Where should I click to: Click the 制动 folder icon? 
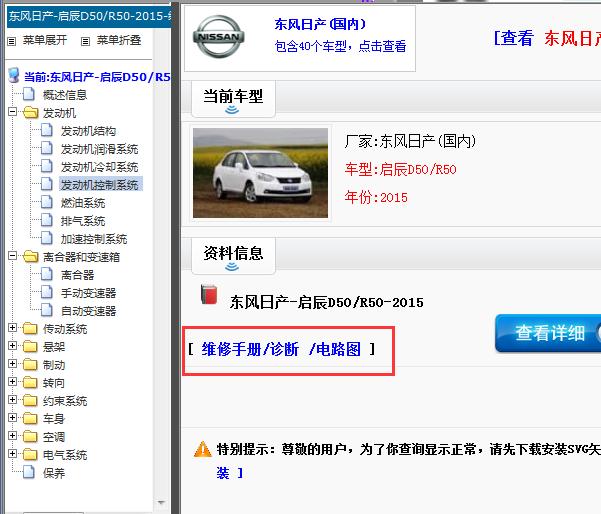point(31,365)
